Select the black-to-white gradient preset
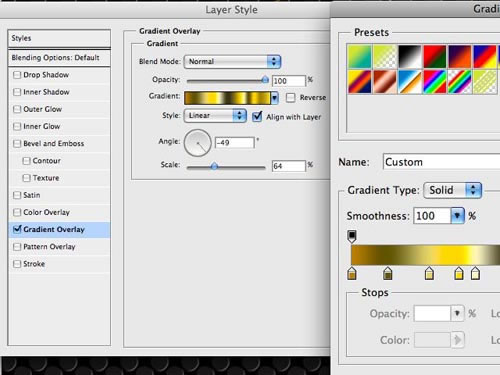500x375 pixels. click(x=410, y=57)
